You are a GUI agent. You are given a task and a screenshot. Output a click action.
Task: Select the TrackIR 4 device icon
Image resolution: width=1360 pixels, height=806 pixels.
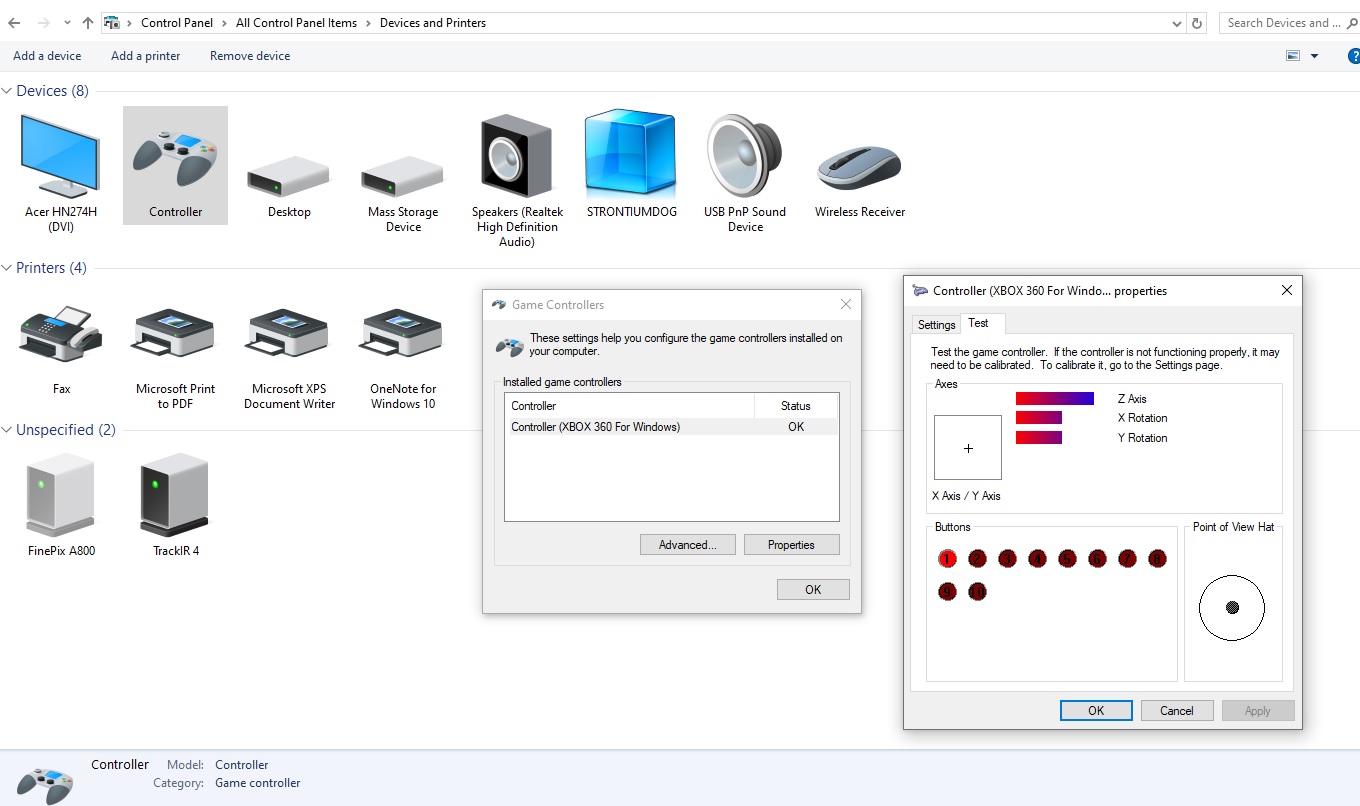coord(175,494)
